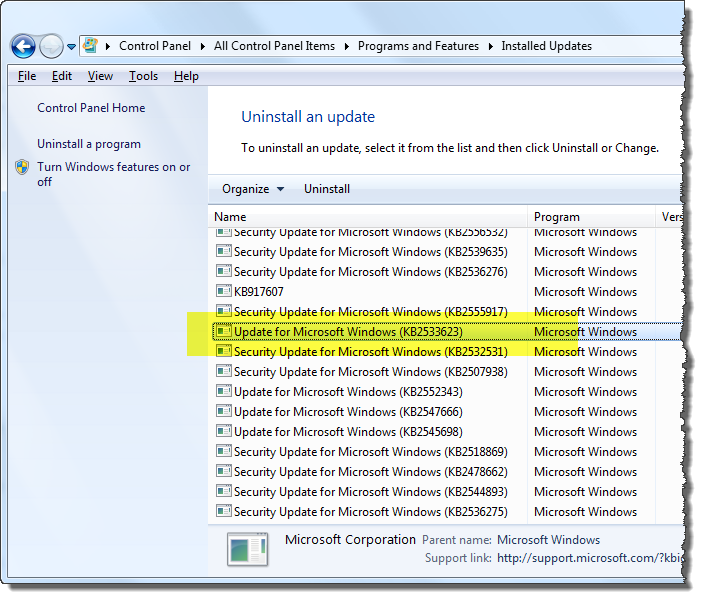Navigate to Control Panel breadcrumb
Image resolution: width=703 pixels, height=600 pixels.
[155, 46]
